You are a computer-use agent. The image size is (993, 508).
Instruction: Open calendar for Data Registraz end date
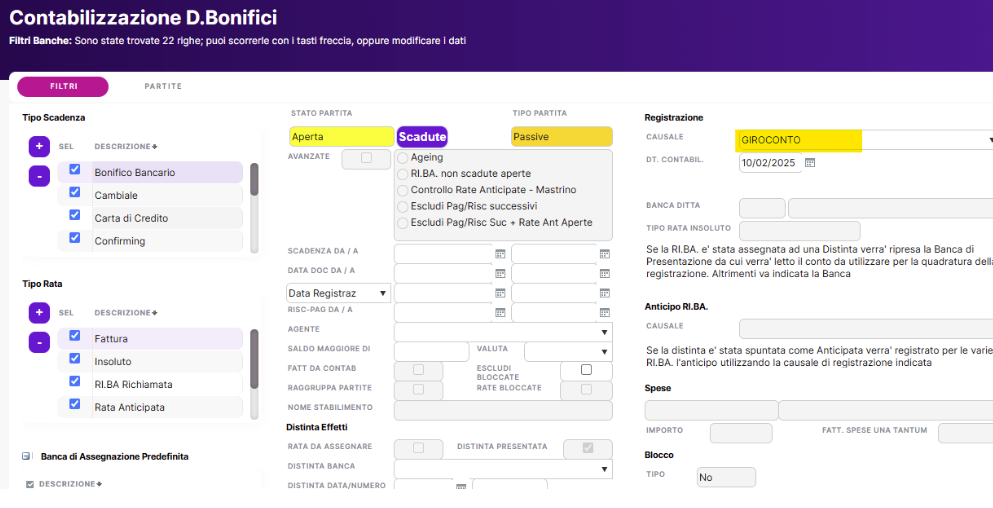(605, 293)
